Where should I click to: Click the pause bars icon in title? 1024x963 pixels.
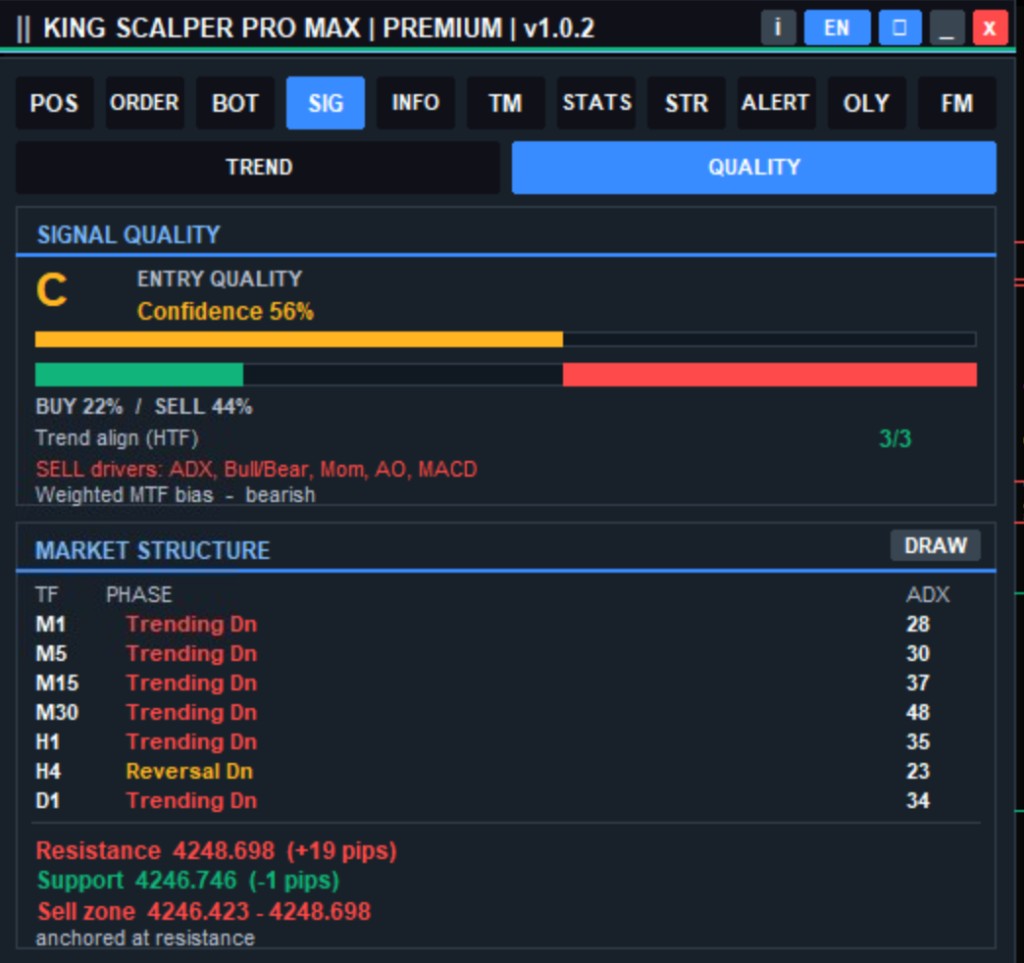[24, 29]
